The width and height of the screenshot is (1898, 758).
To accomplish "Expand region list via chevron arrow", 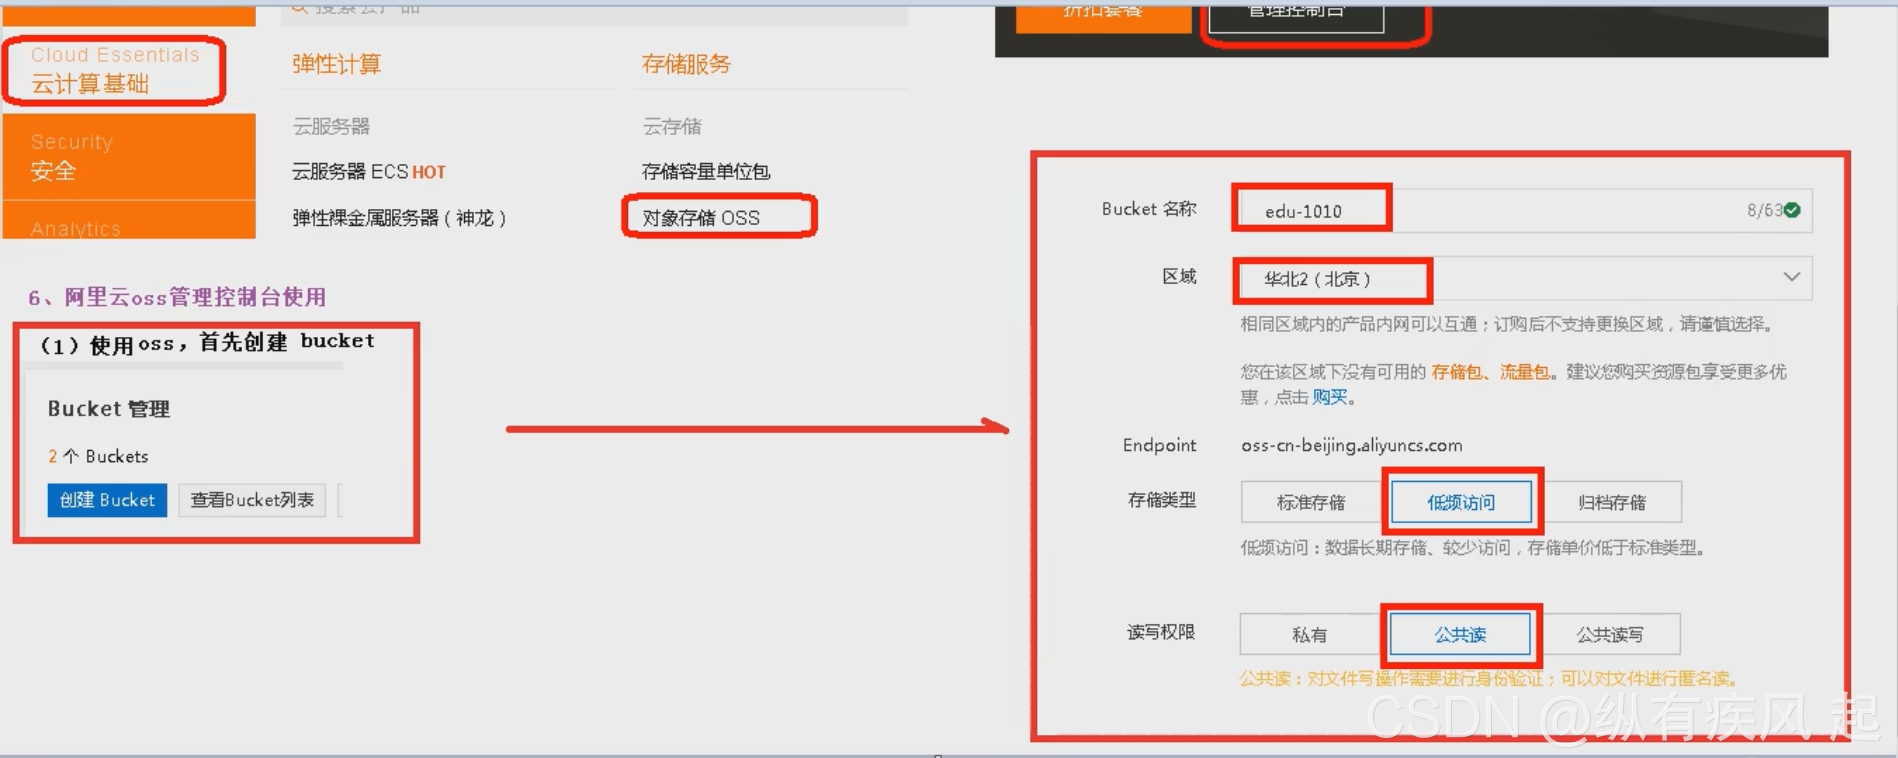I will pyautogui.click(x=1791, y=277).
